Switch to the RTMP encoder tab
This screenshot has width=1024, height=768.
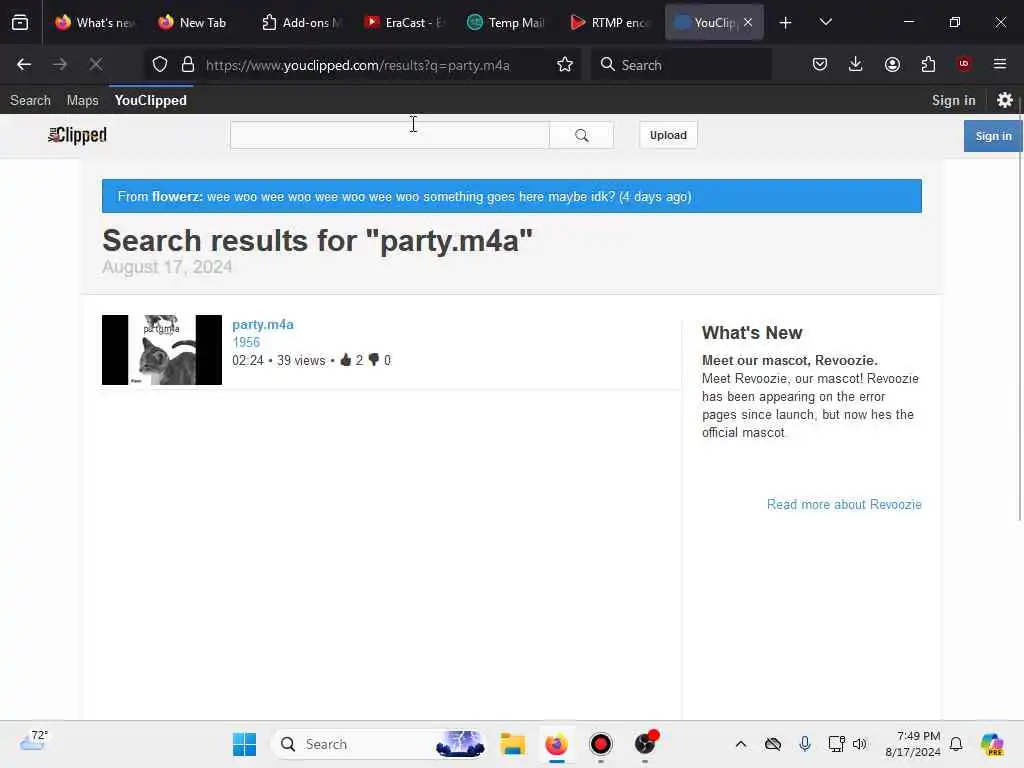pyautogui.click(x=611, y=22)
